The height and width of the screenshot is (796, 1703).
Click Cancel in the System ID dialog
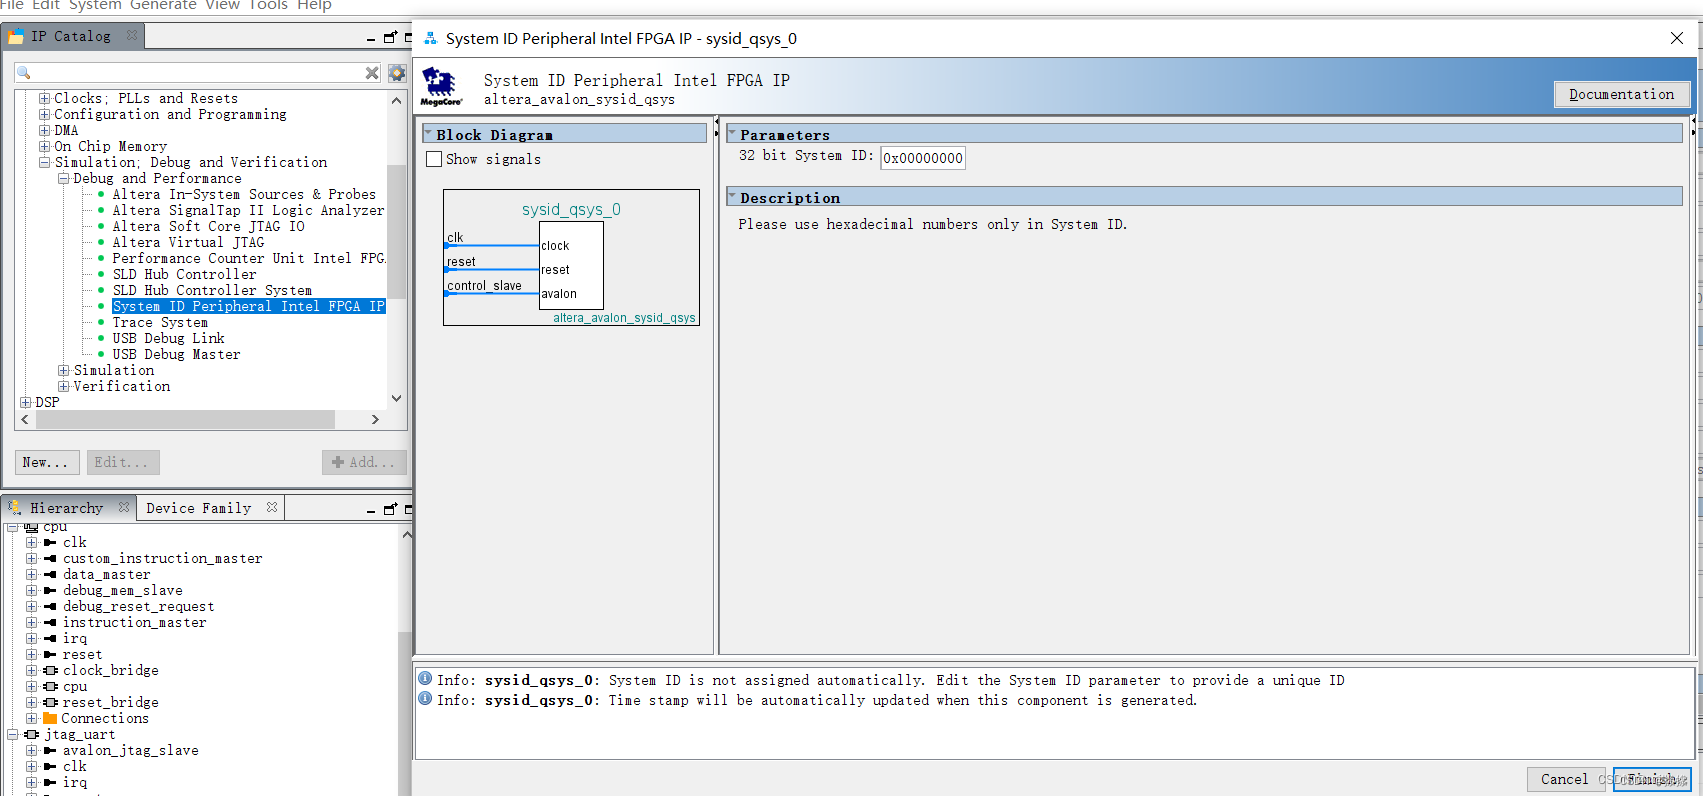coord(1564,779)
